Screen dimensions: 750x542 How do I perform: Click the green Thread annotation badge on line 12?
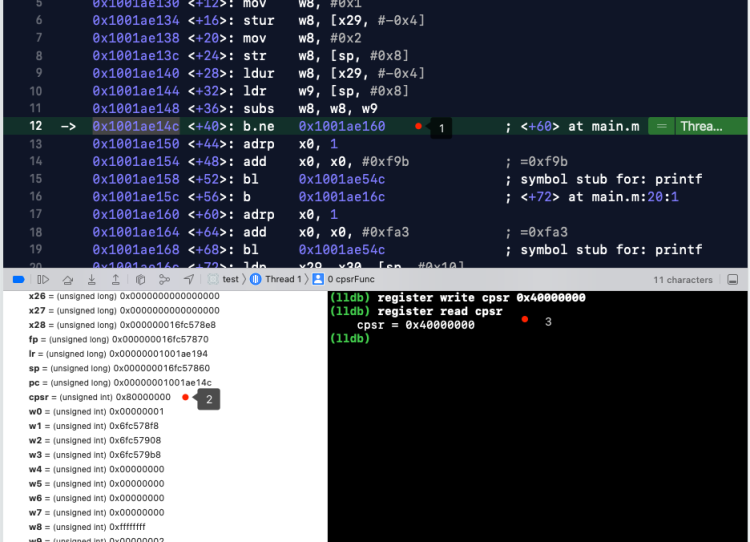(699, 126)
